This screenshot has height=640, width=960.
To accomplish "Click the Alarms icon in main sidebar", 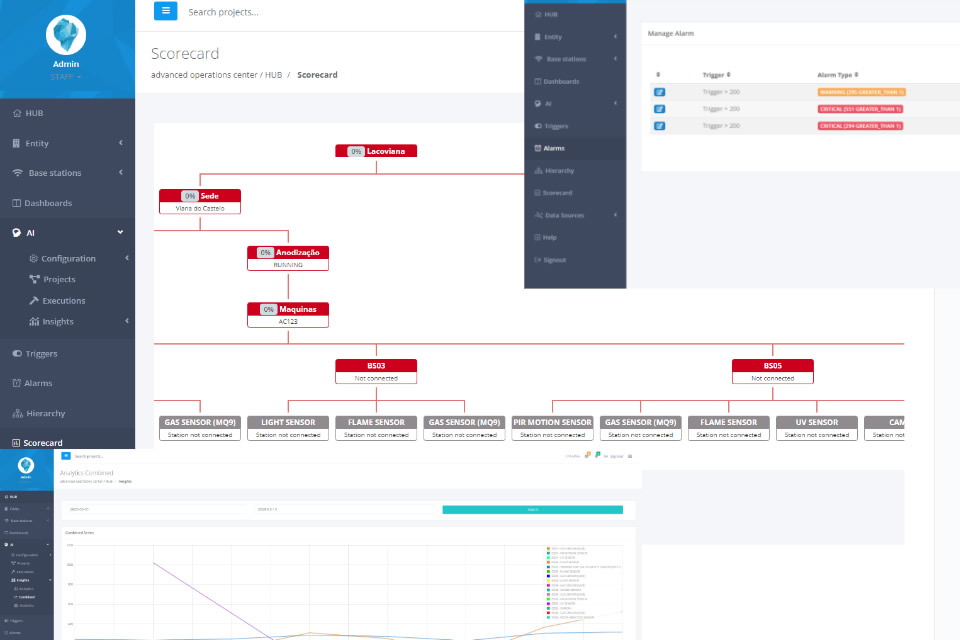I will [x=17, y=383].
